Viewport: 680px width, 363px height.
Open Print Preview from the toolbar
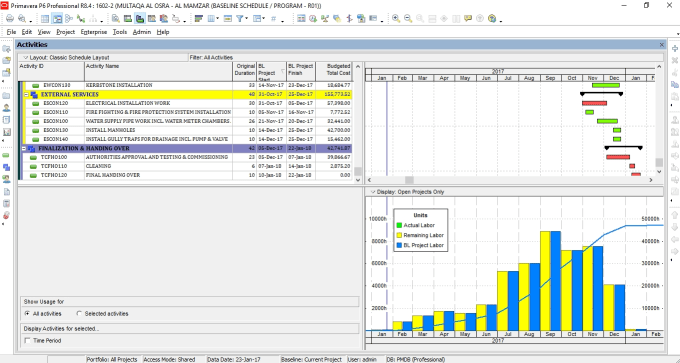coord(22,19)
